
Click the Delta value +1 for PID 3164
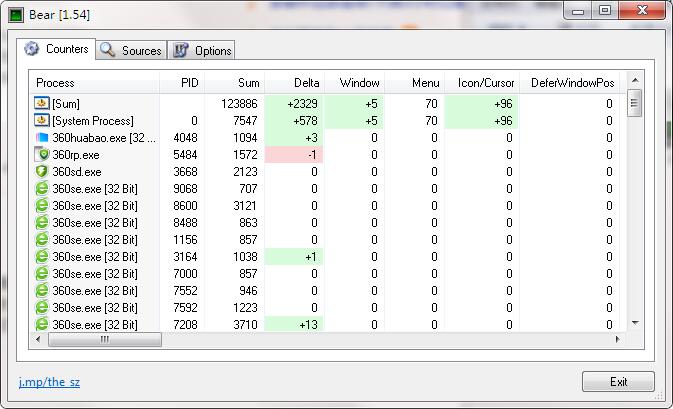[311, 257]
